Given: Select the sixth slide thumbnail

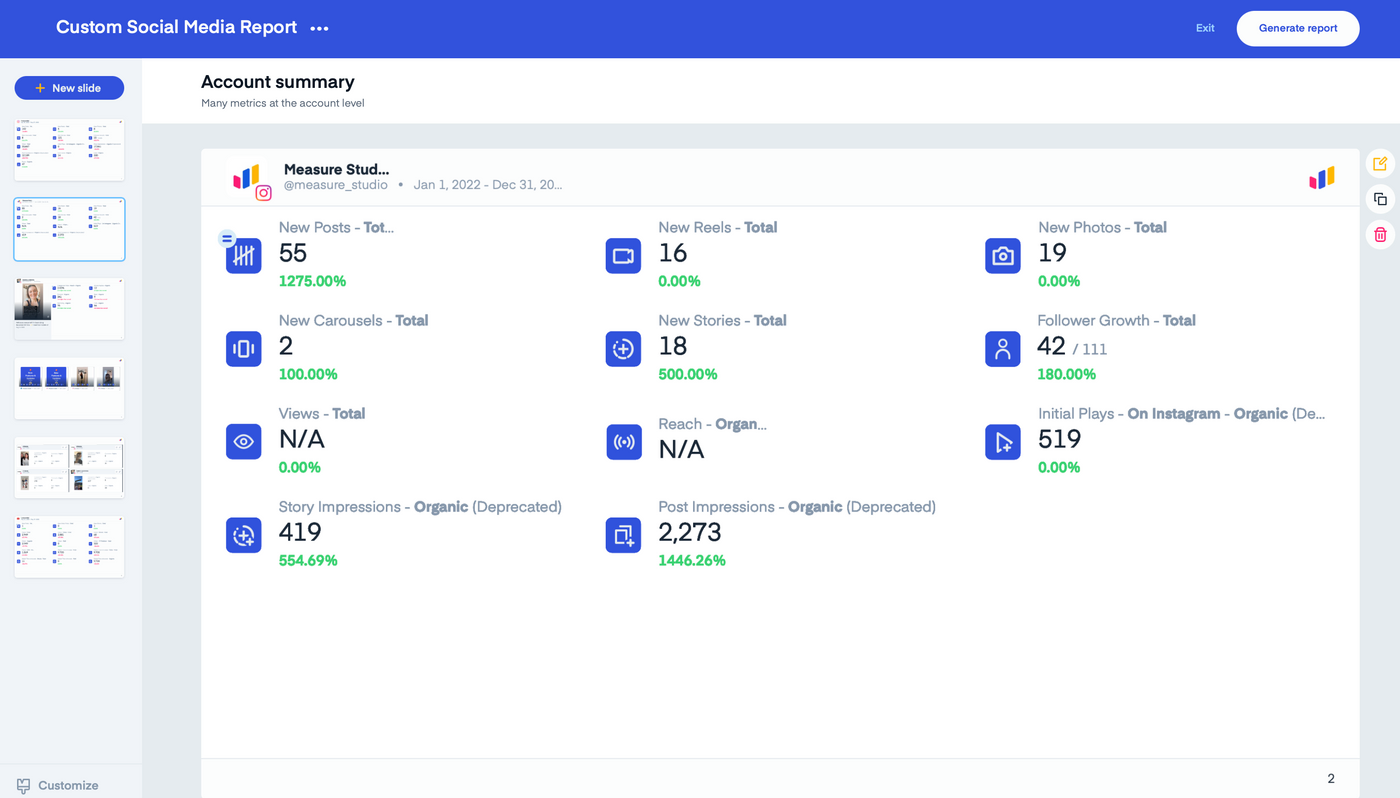Looking at the screenshot, I should click(69, 547).
